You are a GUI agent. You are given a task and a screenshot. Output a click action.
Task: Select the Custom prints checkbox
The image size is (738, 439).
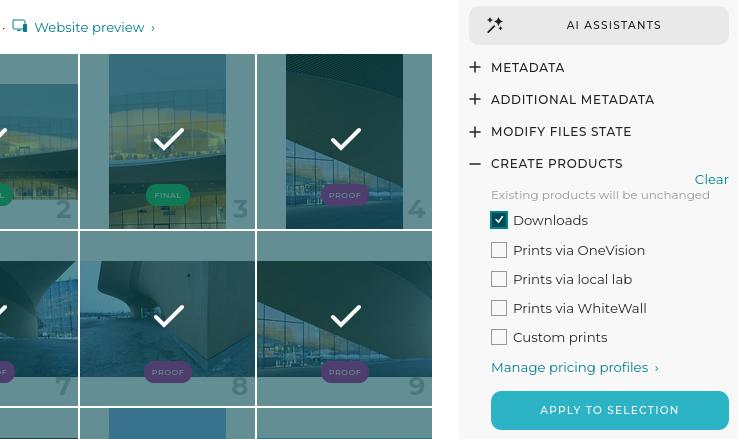coord(499,337)
